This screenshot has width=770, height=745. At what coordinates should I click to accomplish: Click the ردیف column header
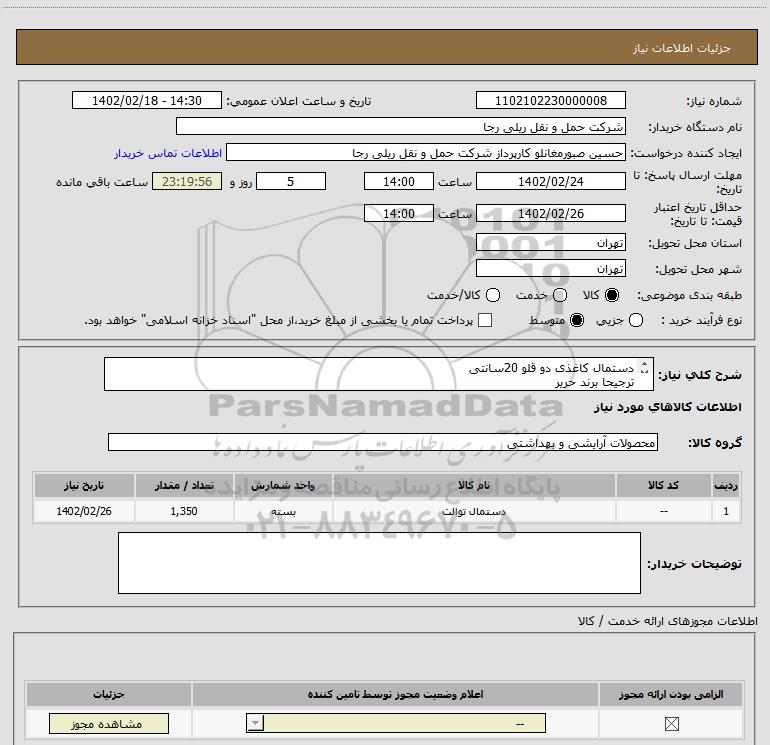726,485
